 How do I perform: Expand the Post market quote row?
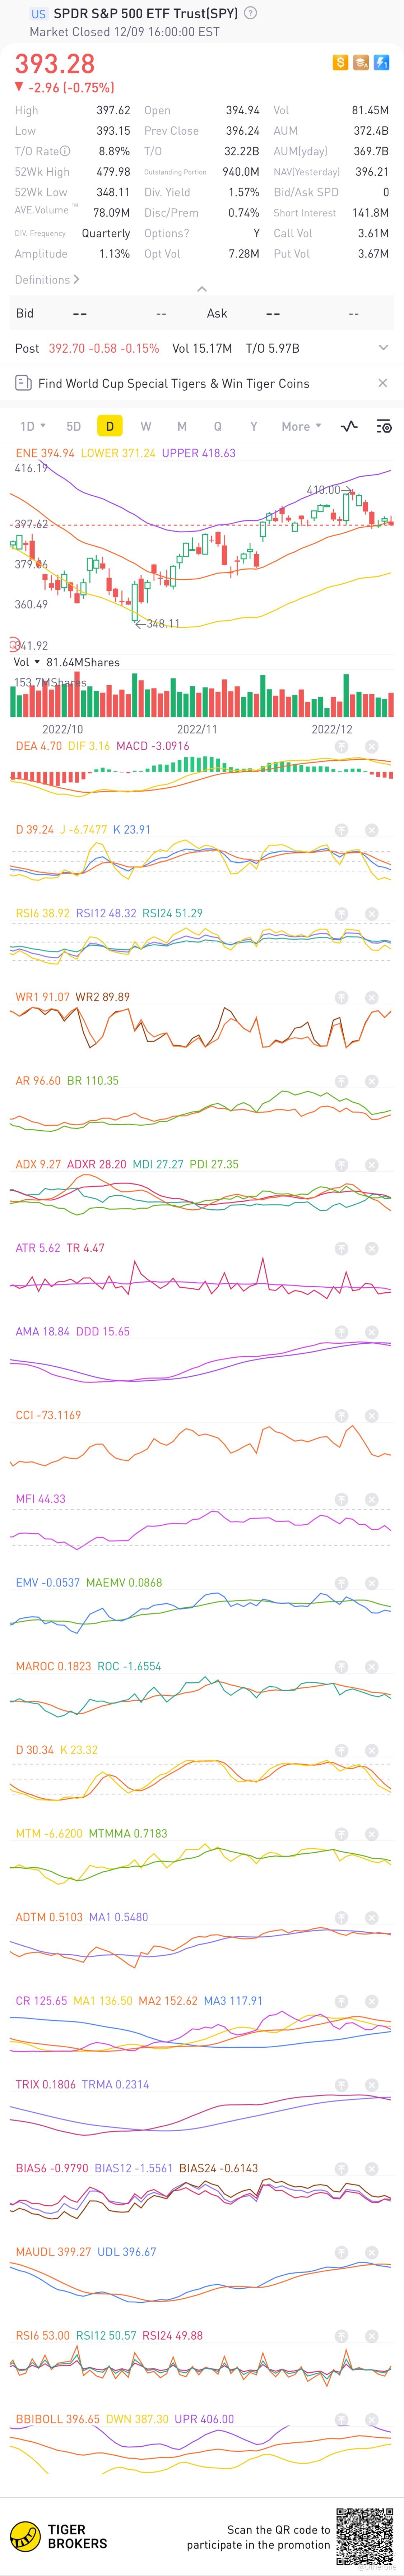(383, 348)
